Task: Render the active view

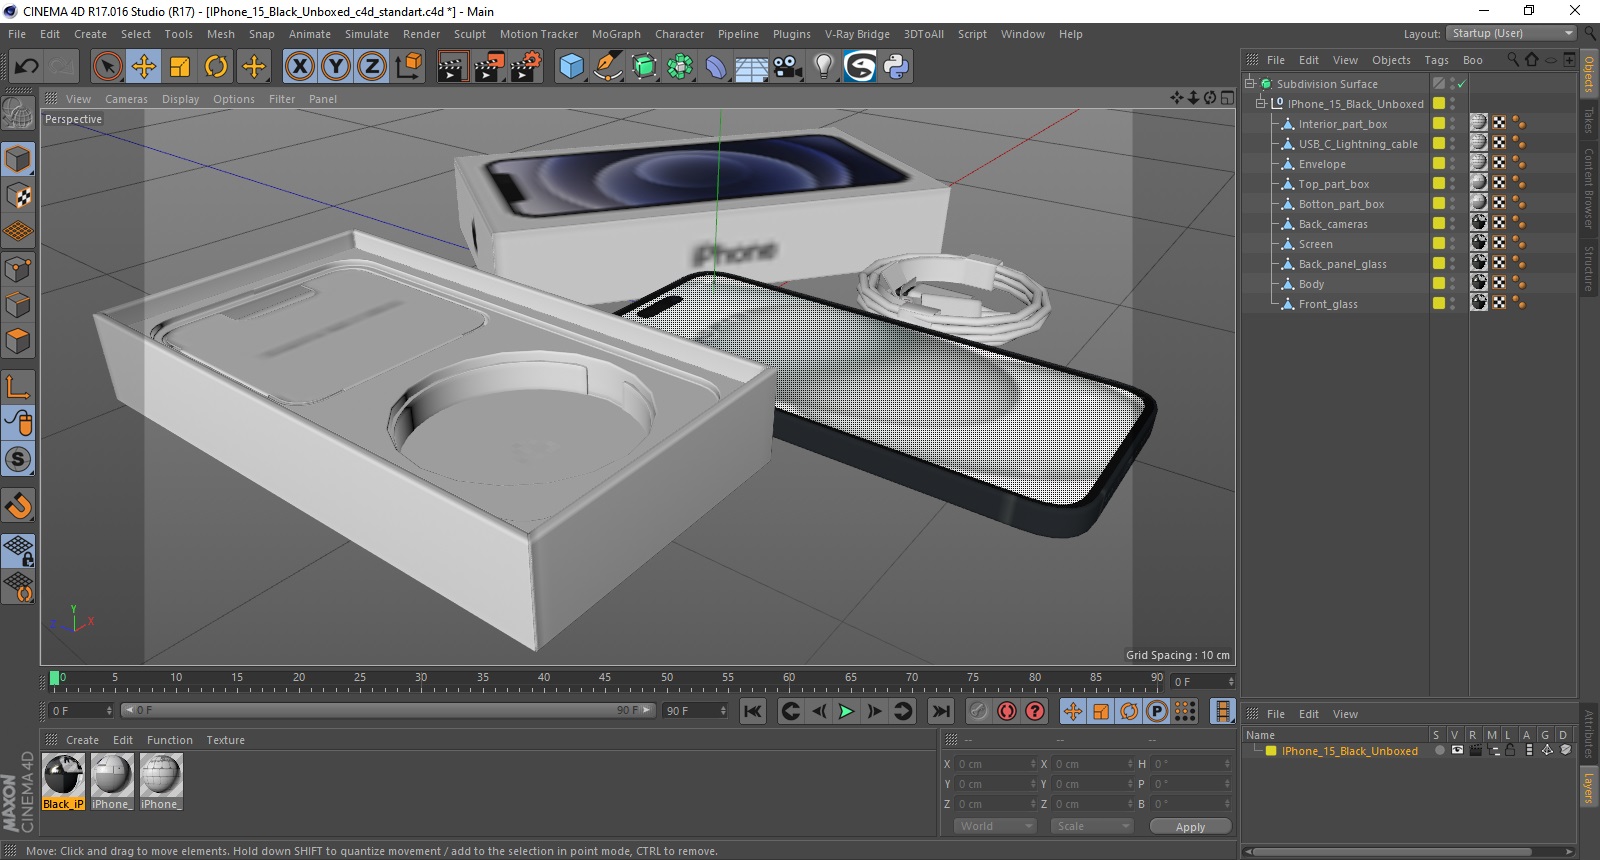Action: [x=452, y=67]
